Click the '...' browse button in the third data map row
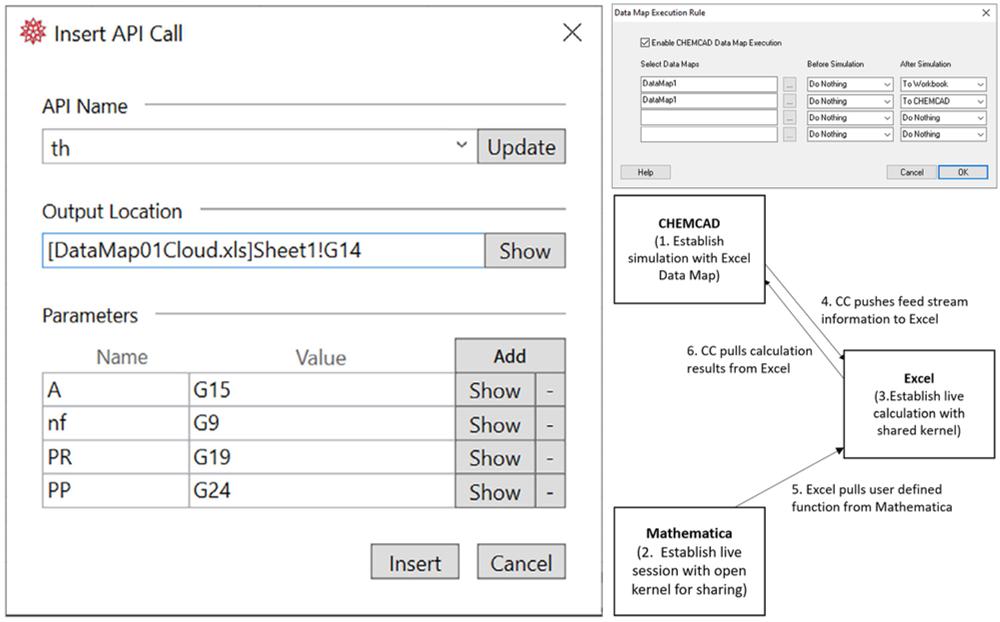1000x622 pixels. click(790, 118)
